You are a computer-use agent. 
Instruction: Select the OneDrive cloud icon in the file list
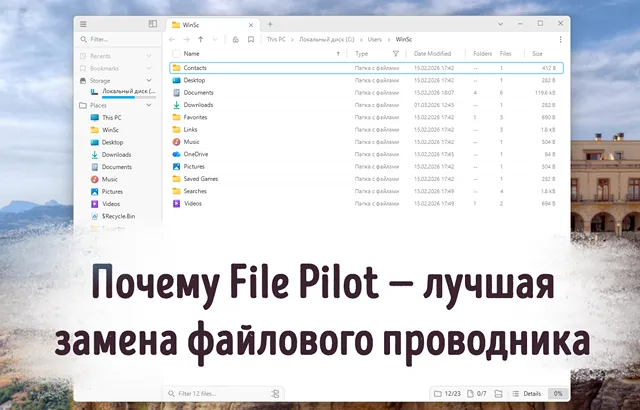(176, 154)
